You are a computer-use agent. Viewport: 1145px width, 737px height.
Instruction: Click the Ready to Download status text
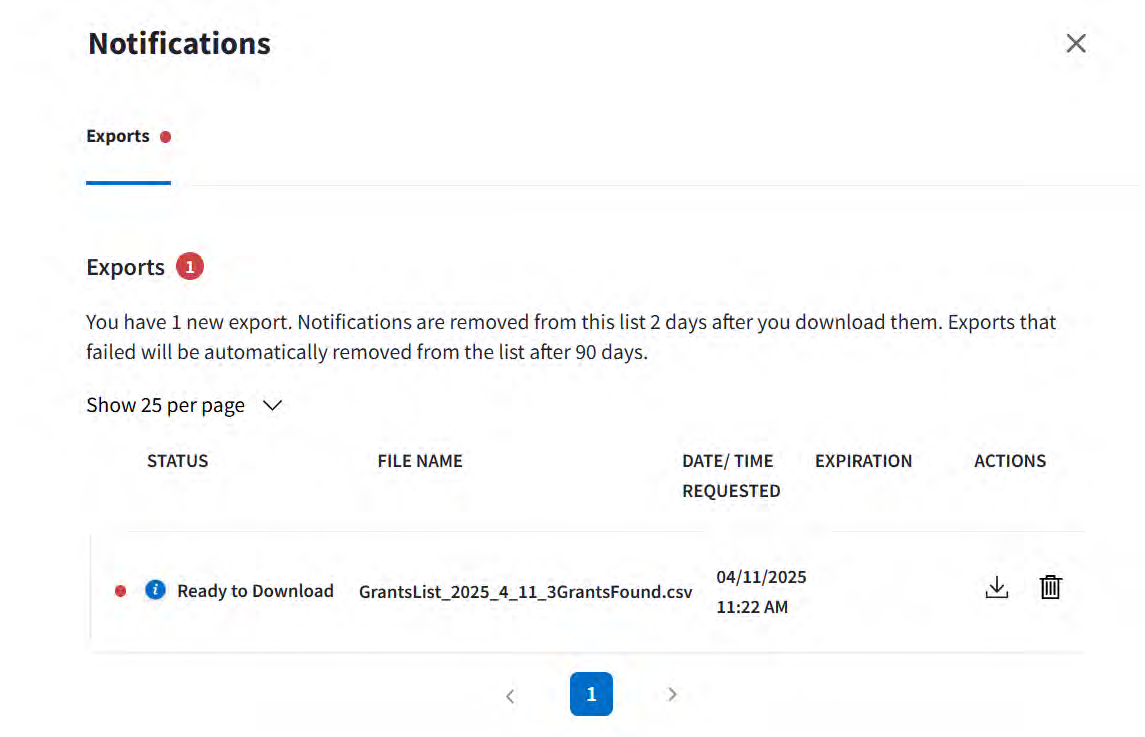click(255, 591)
